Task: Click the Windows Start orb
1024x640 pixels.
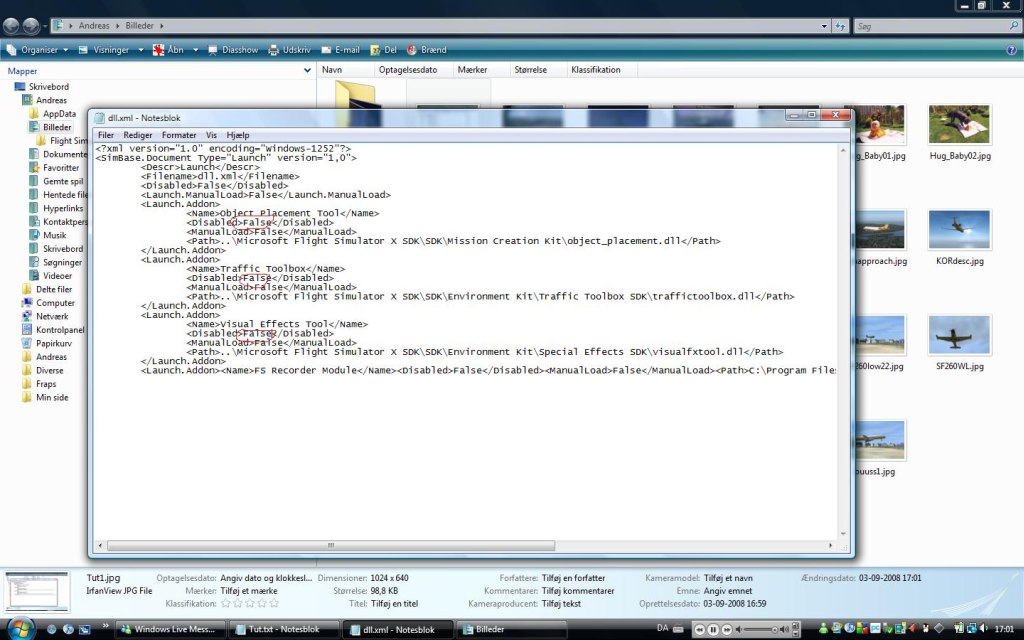Action: pos(17,629)
